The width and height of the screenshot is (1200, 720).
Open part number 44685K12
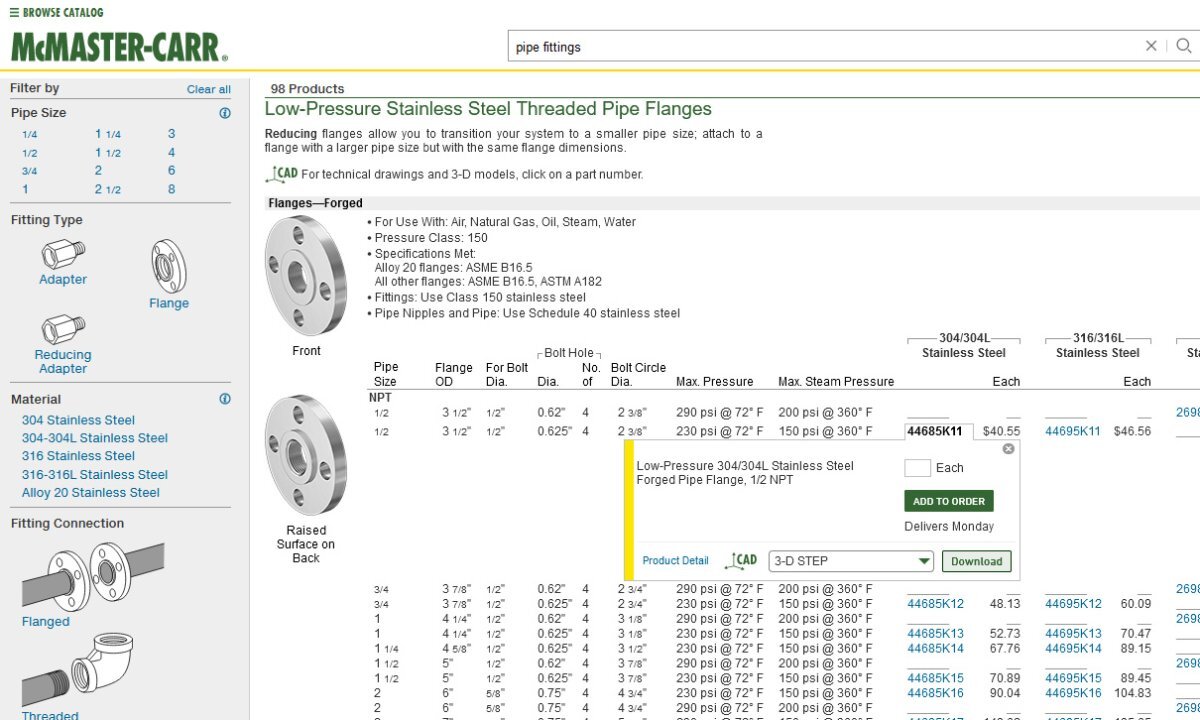point(936,604)
